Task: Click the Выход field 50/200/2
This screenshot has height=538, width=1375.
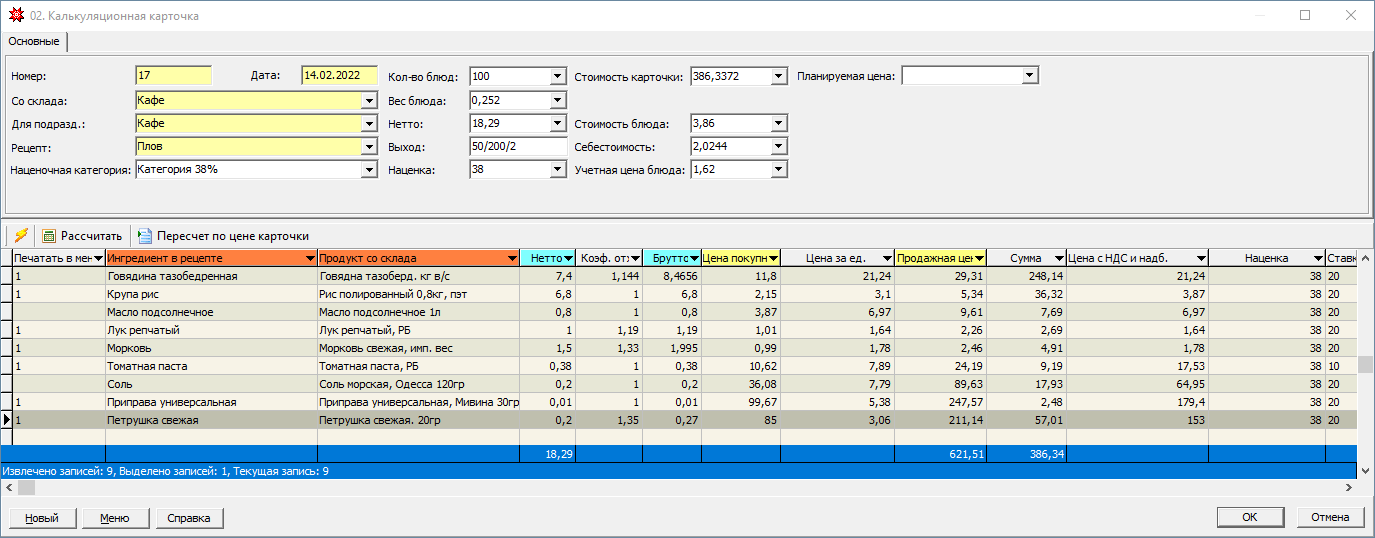Action: [518, 147]
